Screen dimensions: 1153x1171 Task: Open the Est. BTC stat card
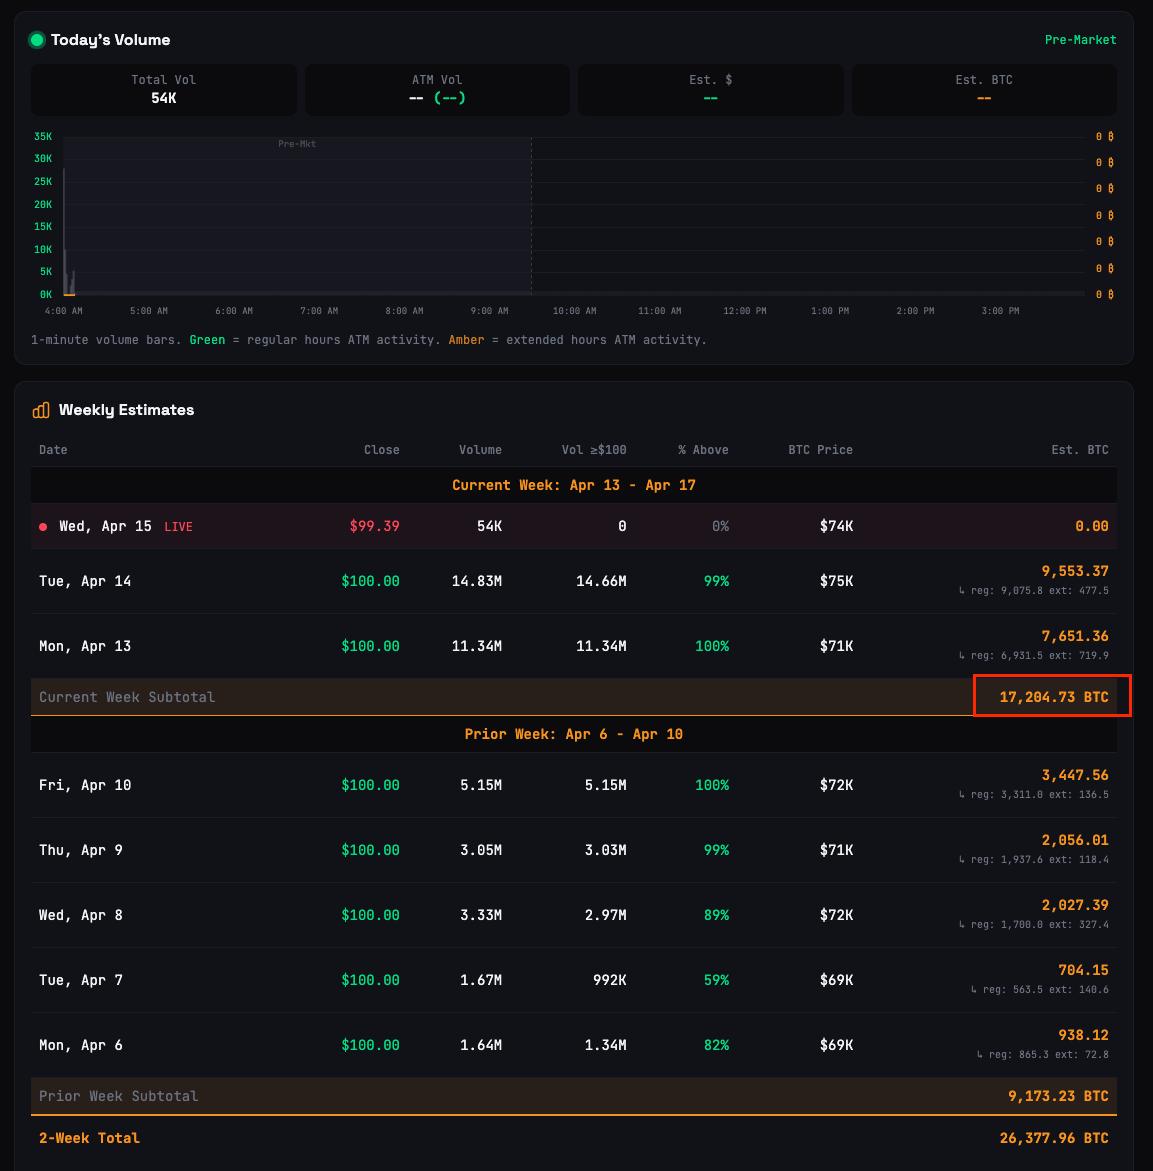[983, 89]
